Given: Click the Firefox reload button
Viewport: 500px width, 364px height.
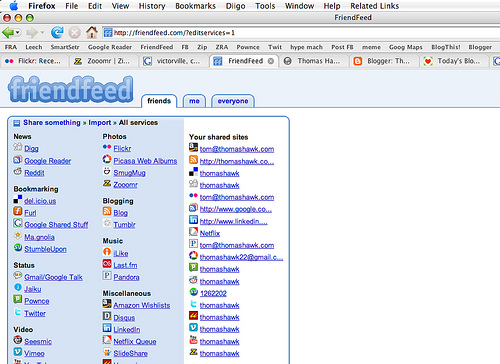Looking at the screenshot, I should (x=57, y=32).
